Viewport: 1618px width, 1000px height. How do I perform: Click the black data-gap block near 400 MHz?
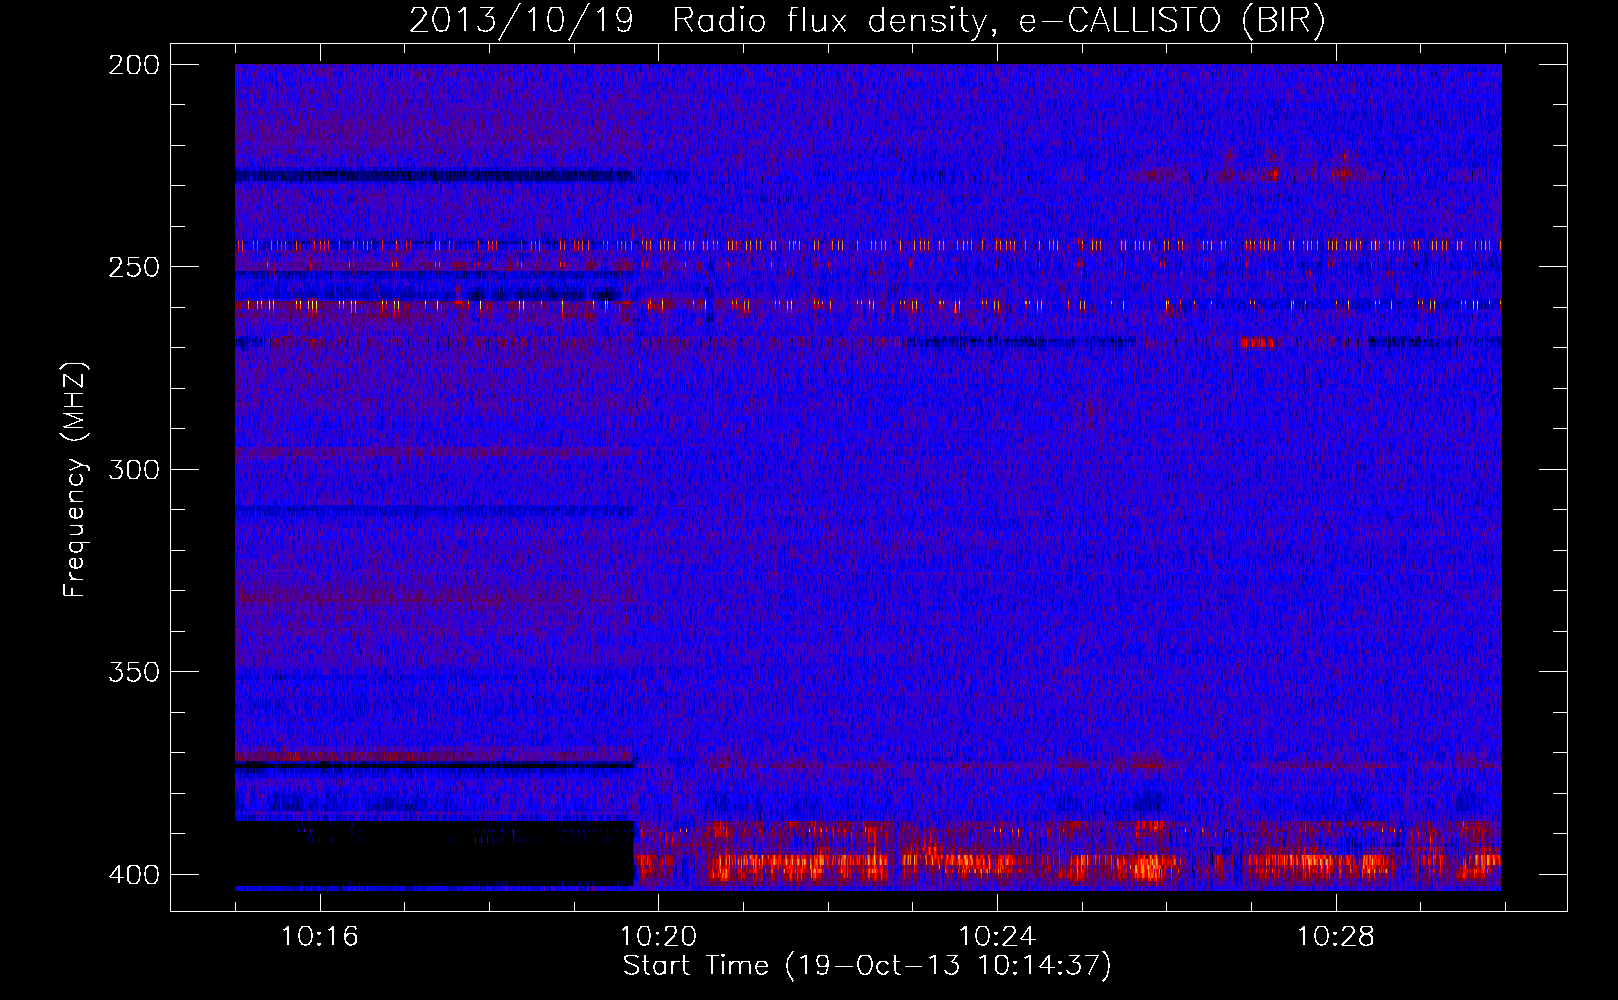tap(434, 853)
